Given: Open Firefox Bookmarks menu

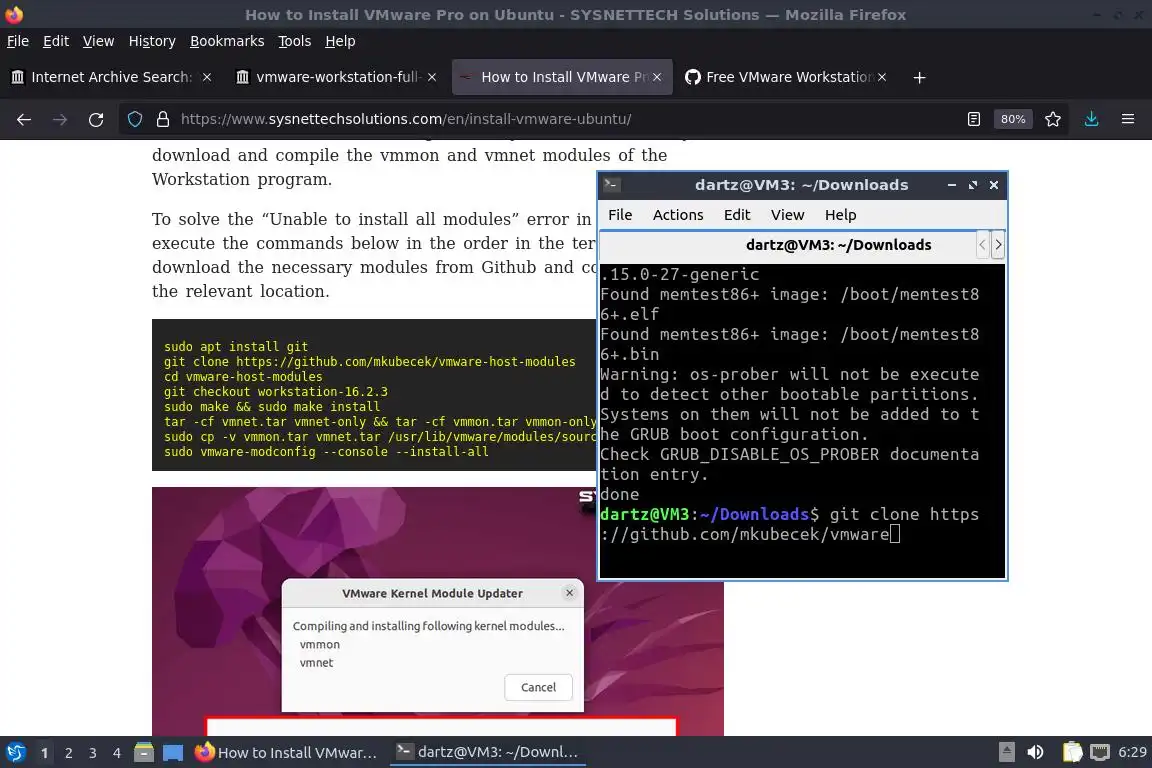Looking at the screenshot, I should coord(227,41).
